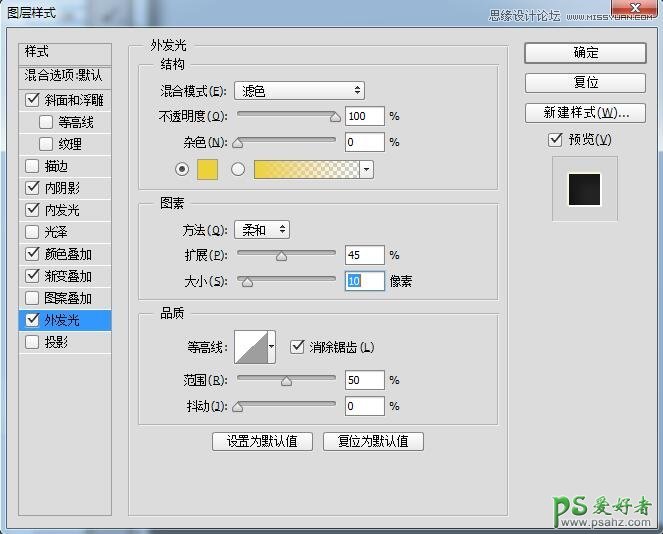Viewport: 663px width, 534px height.
Task: Expand the gradient picker dropdown arrow
Action: [367, 169]
